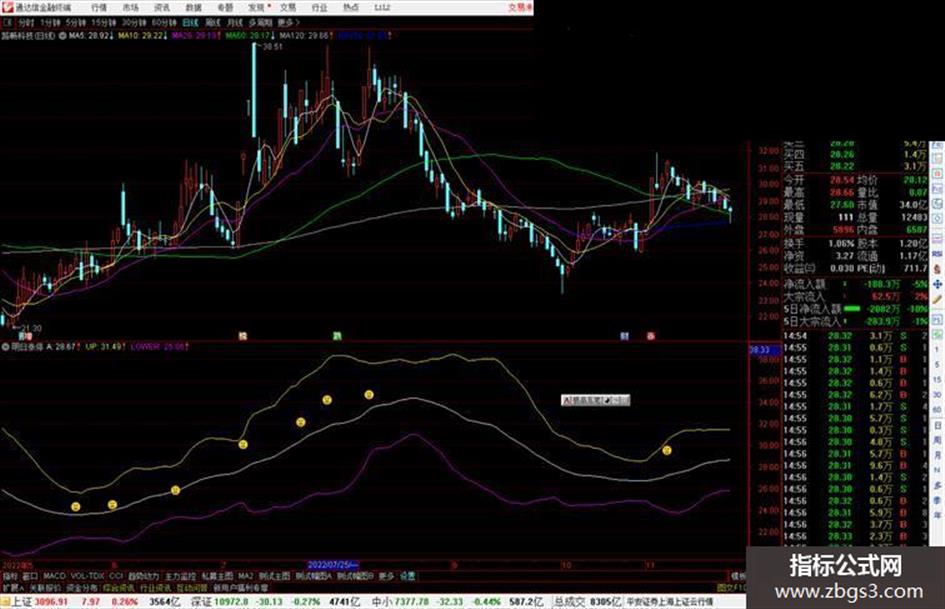Select the 测试辅图A indicator tab
The image size is (945, 609).
tap(313, 576)
